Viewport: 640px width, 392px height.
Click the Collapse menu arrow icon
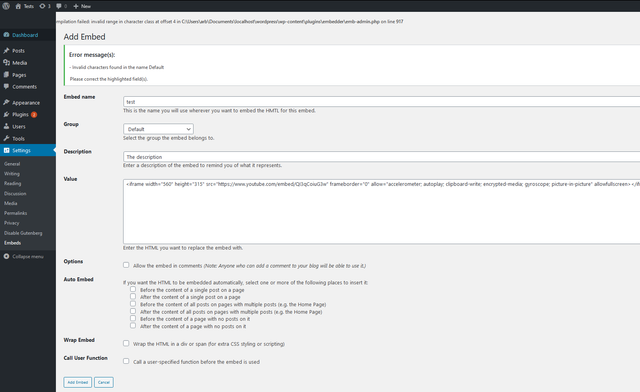pyautogui.click(x=6, y=256)
